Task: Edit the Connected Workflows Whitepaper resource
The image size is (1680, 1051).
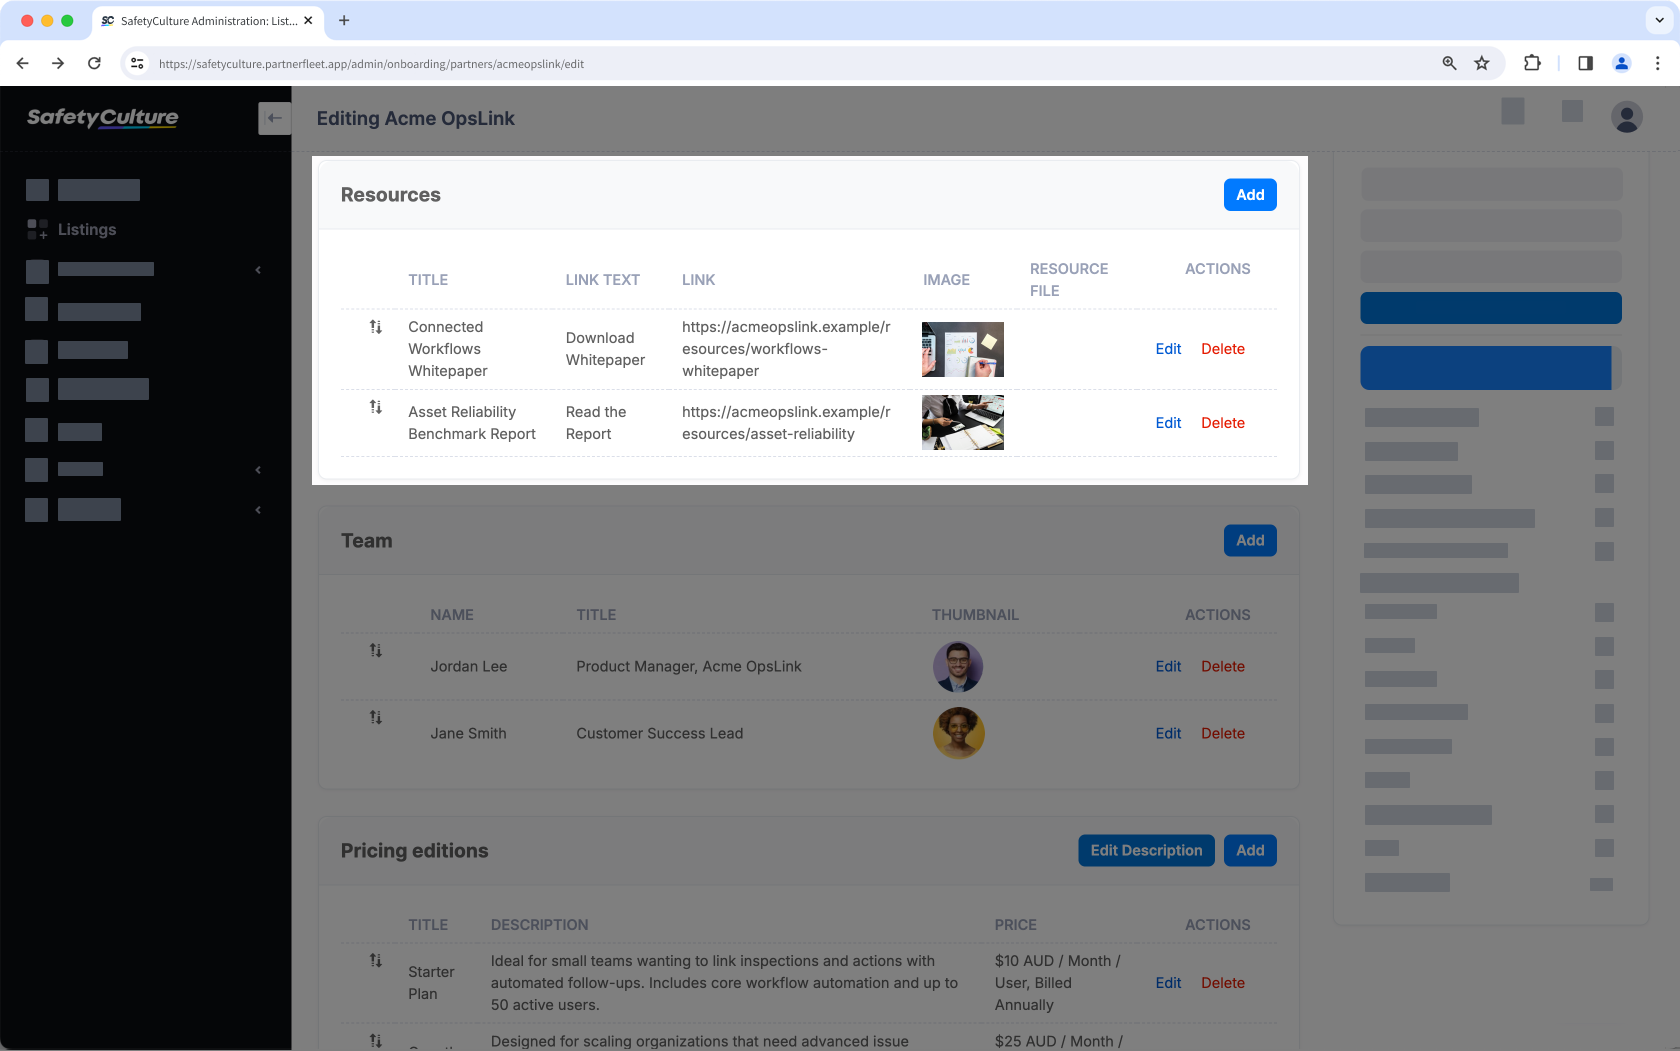Action: (1168, 349)
